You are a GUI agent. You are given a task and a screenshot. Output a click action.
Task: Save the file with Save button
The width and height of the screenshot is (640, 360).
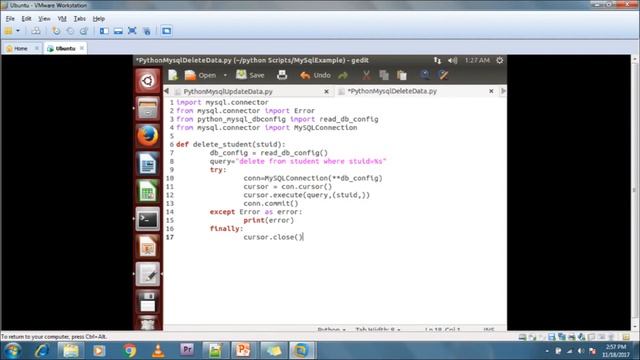[250, 75]
